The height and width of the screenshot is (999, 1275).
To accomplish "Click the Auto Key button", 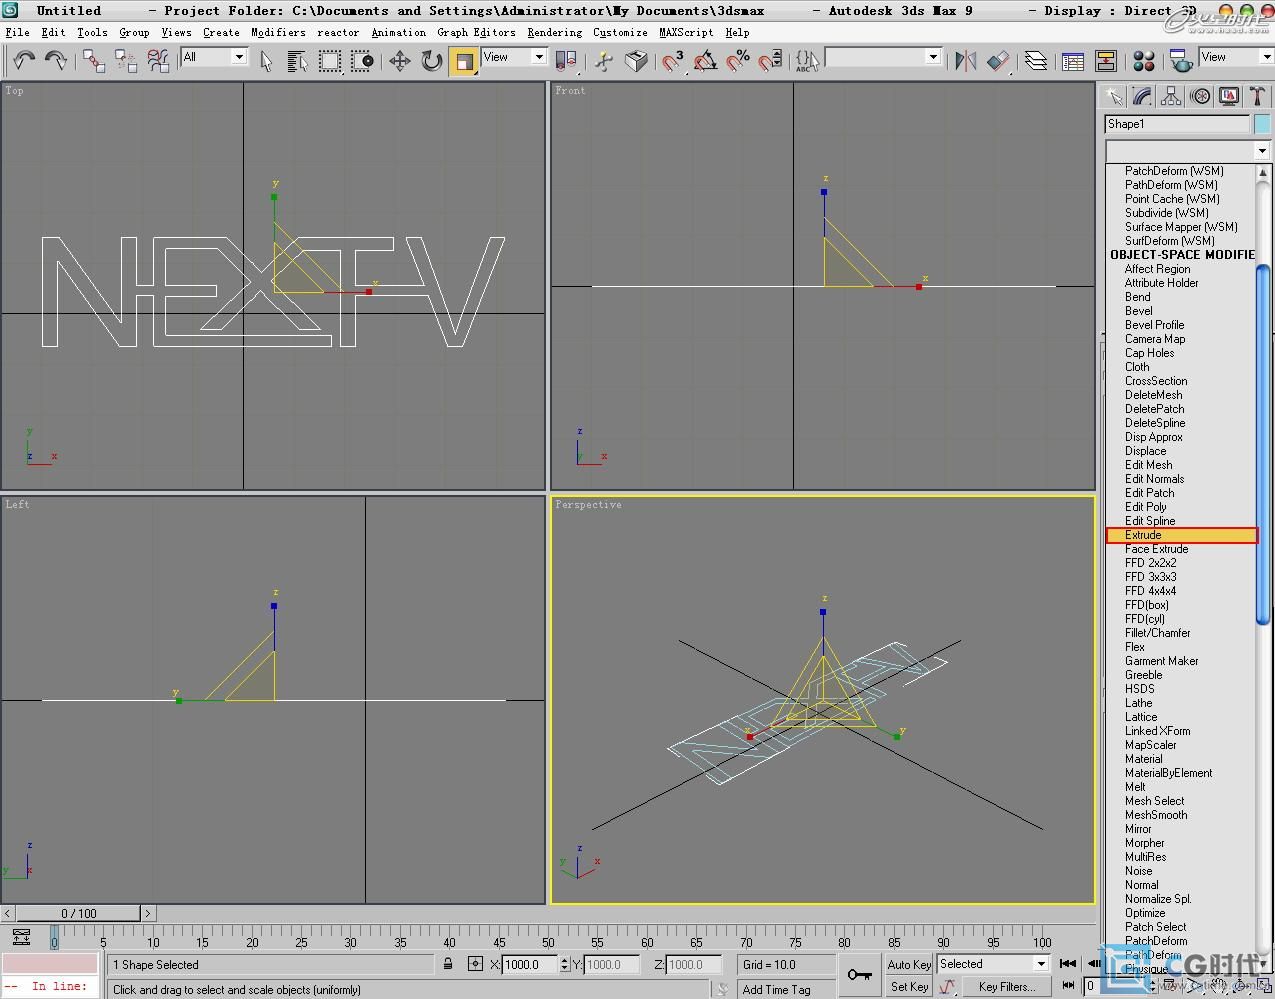I will (909, 965).
